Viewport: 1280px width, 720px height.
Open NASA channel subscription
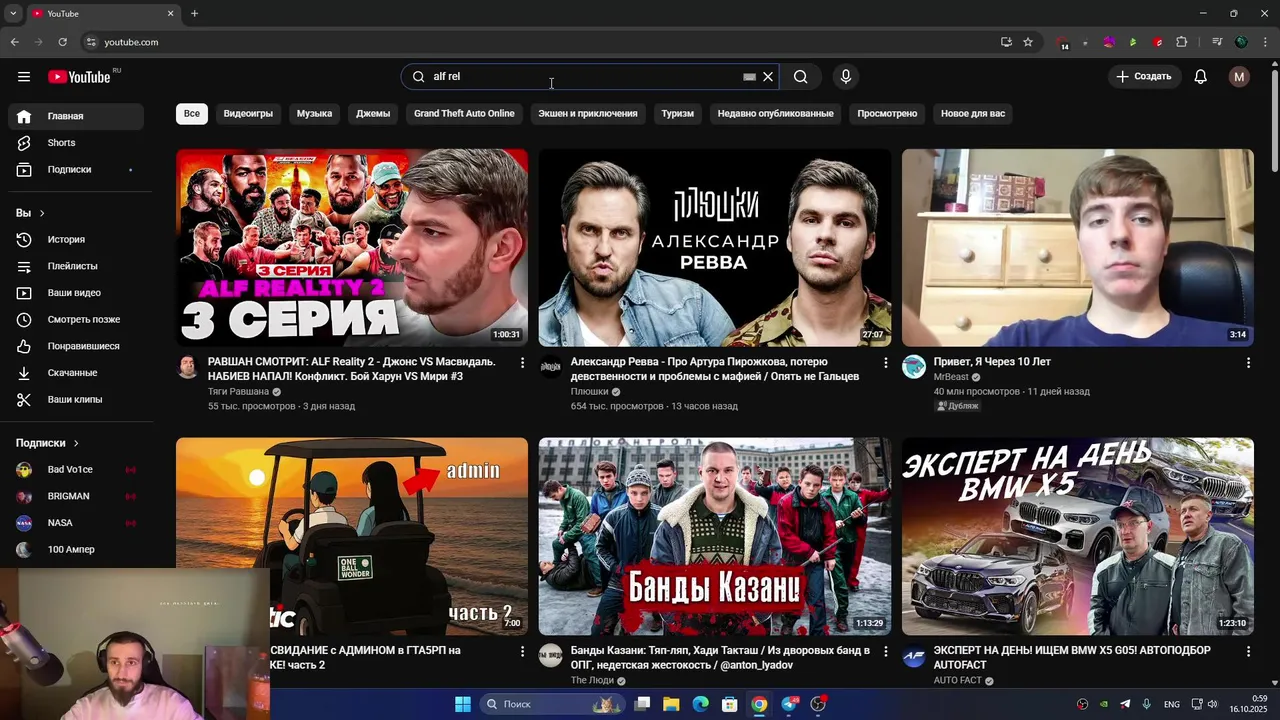point(76,523)
